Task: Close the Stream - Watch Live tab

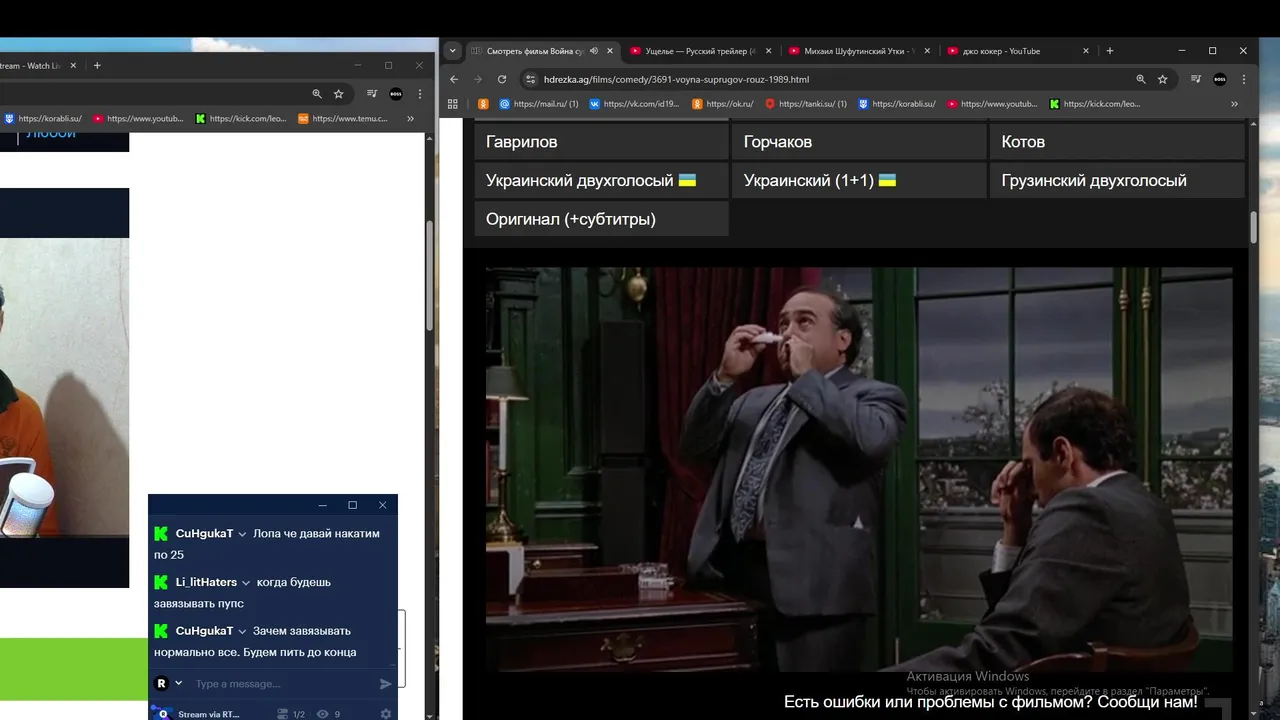Action: [71, 65]
